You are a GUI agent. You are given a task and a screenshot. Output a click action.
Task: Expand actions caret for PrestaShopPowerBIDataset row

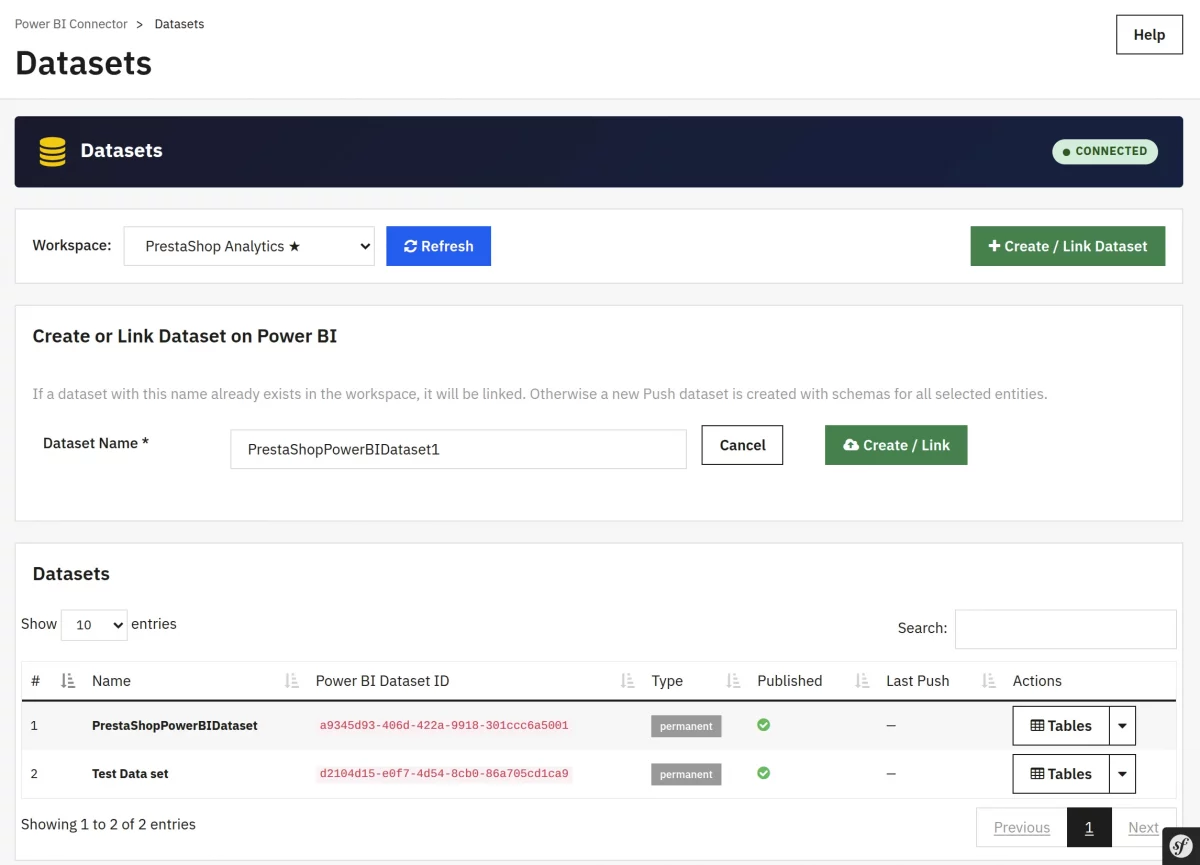(1122, 726)
